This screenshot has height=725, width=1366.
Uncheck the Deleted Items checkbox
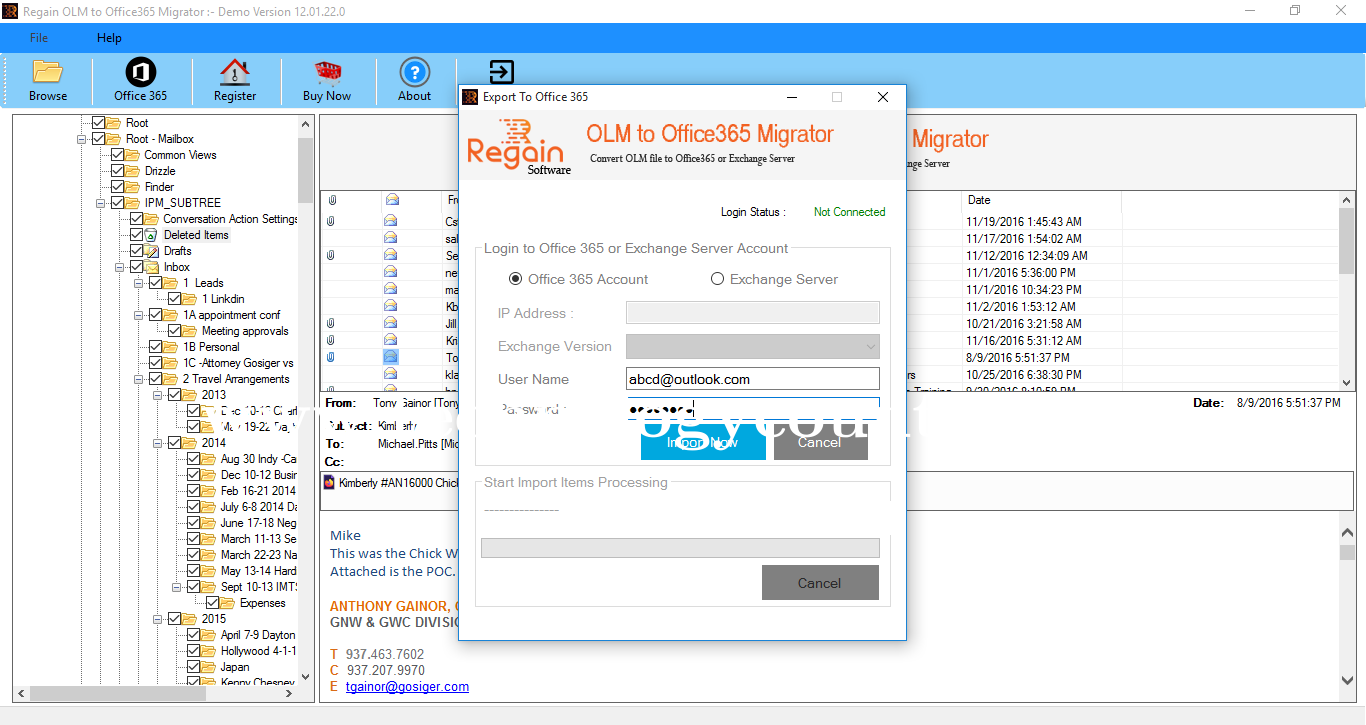click(x=137, y=235)
